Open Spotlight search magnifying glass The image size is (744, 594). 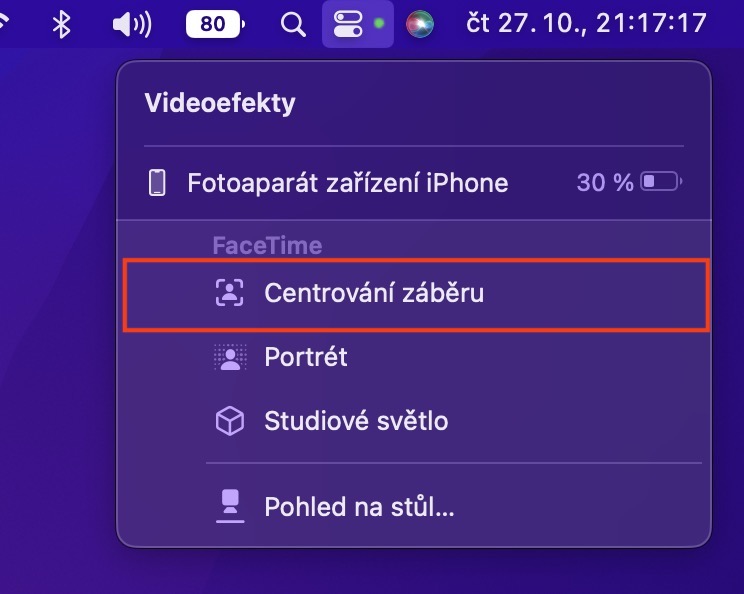click(293, 24)
